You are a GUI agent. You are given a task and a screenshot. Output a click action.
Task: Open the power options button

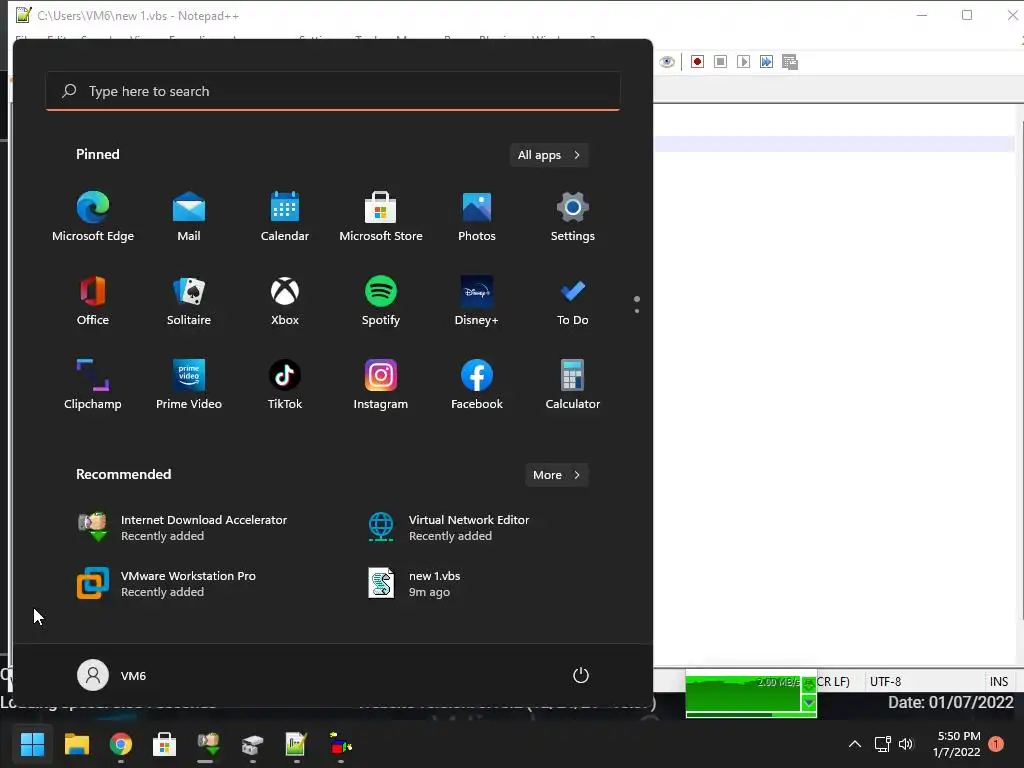(581, 675)
